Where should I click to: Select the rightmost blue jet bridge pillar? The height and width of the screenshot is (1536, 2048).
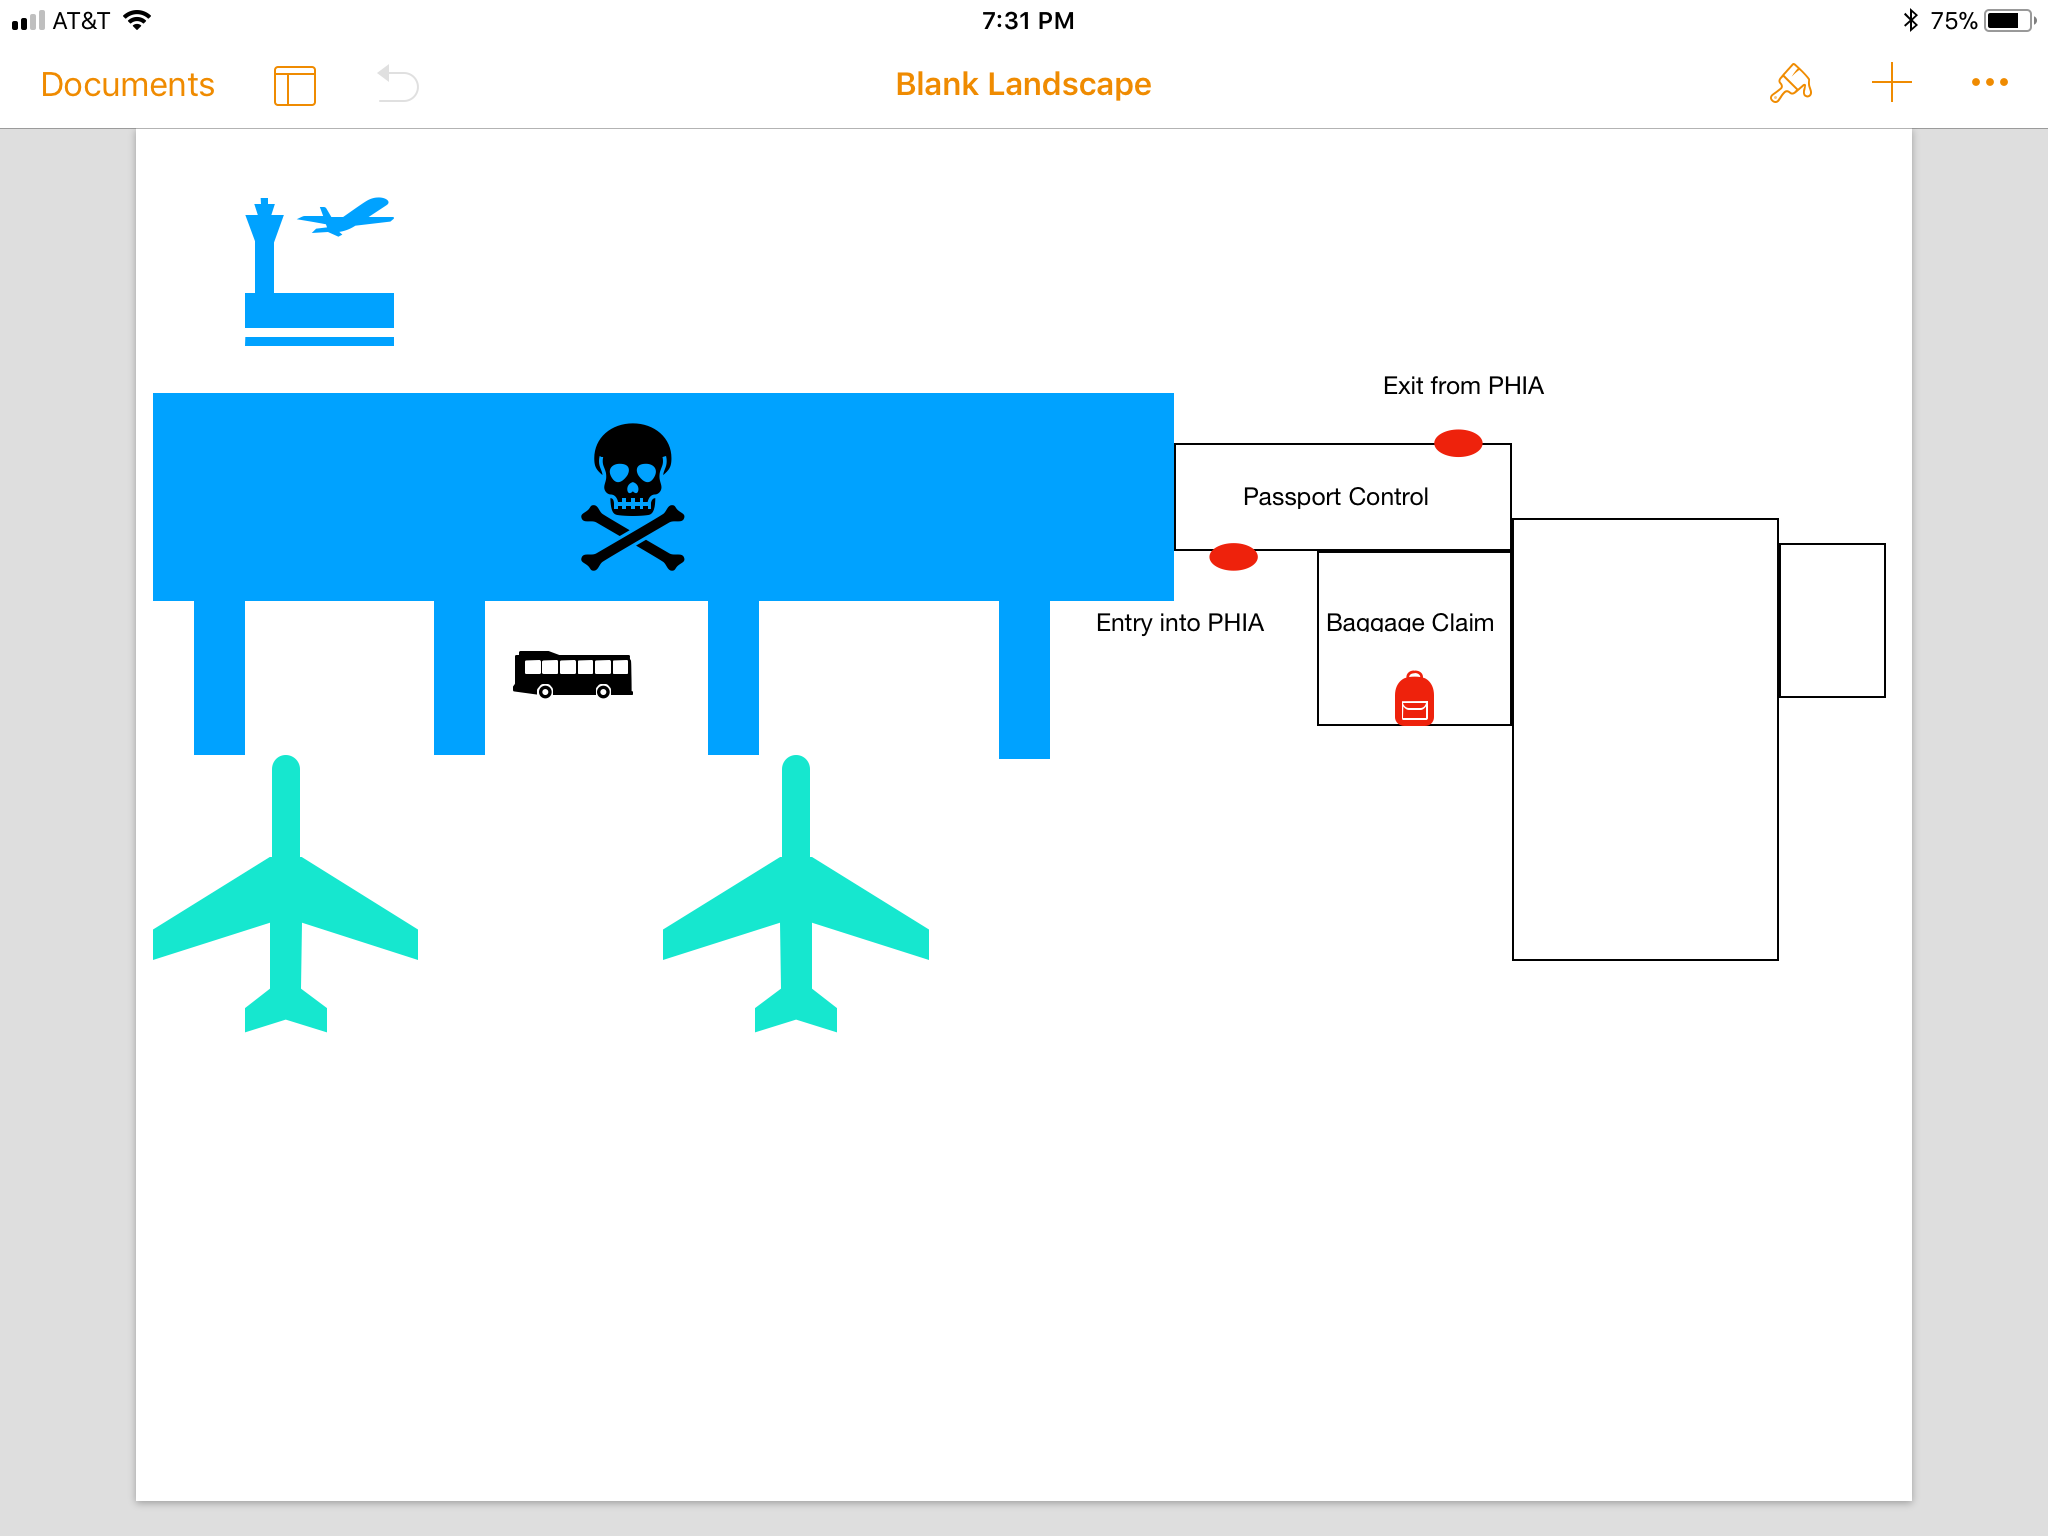(1024, 679)
